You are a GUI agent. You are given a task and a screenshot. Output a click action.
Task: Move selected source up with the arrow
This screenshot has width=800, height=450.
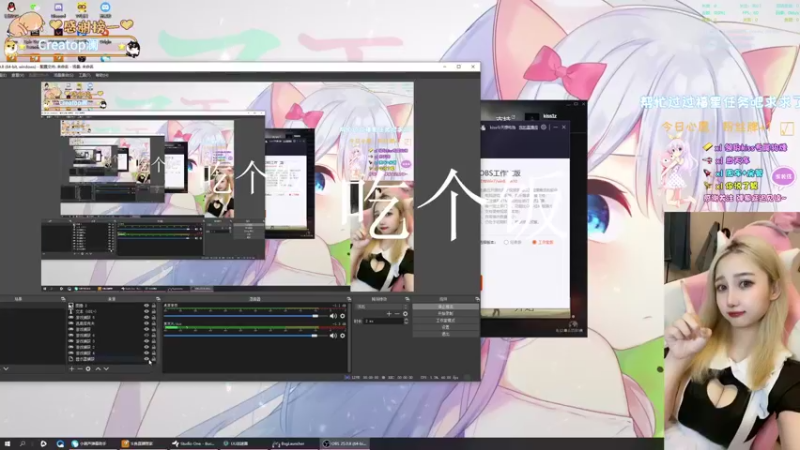tap(98, 368)
